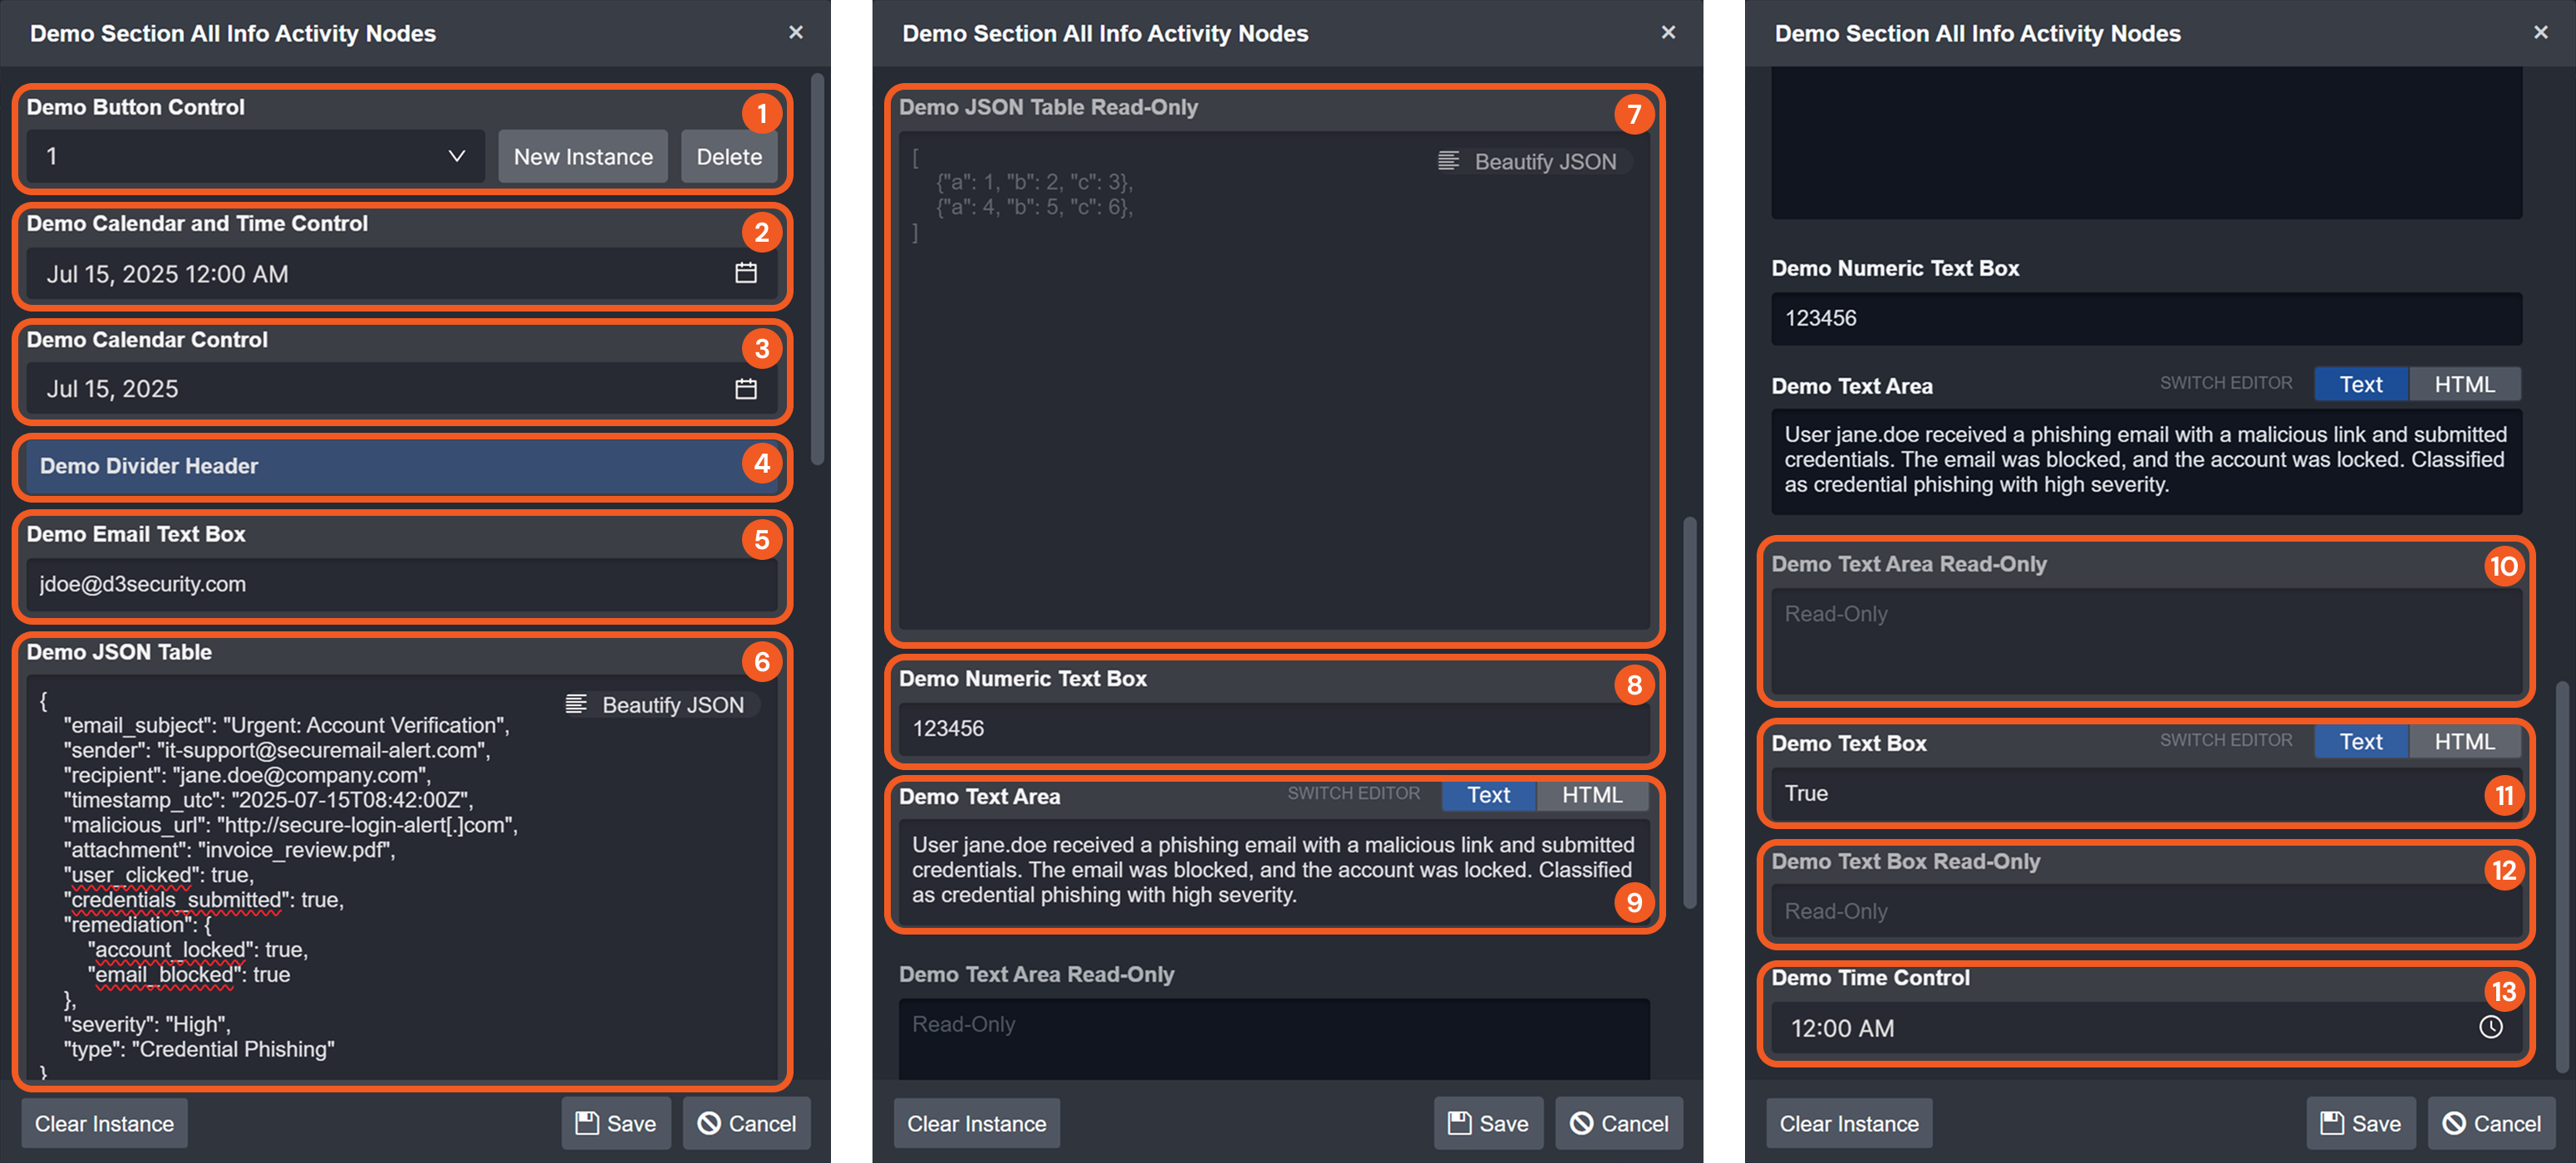Screen dimensions: 2576x1163
Task: Click Clear Instance in the middle panel
Action: pyautogui.click(x=976, y=1123)
